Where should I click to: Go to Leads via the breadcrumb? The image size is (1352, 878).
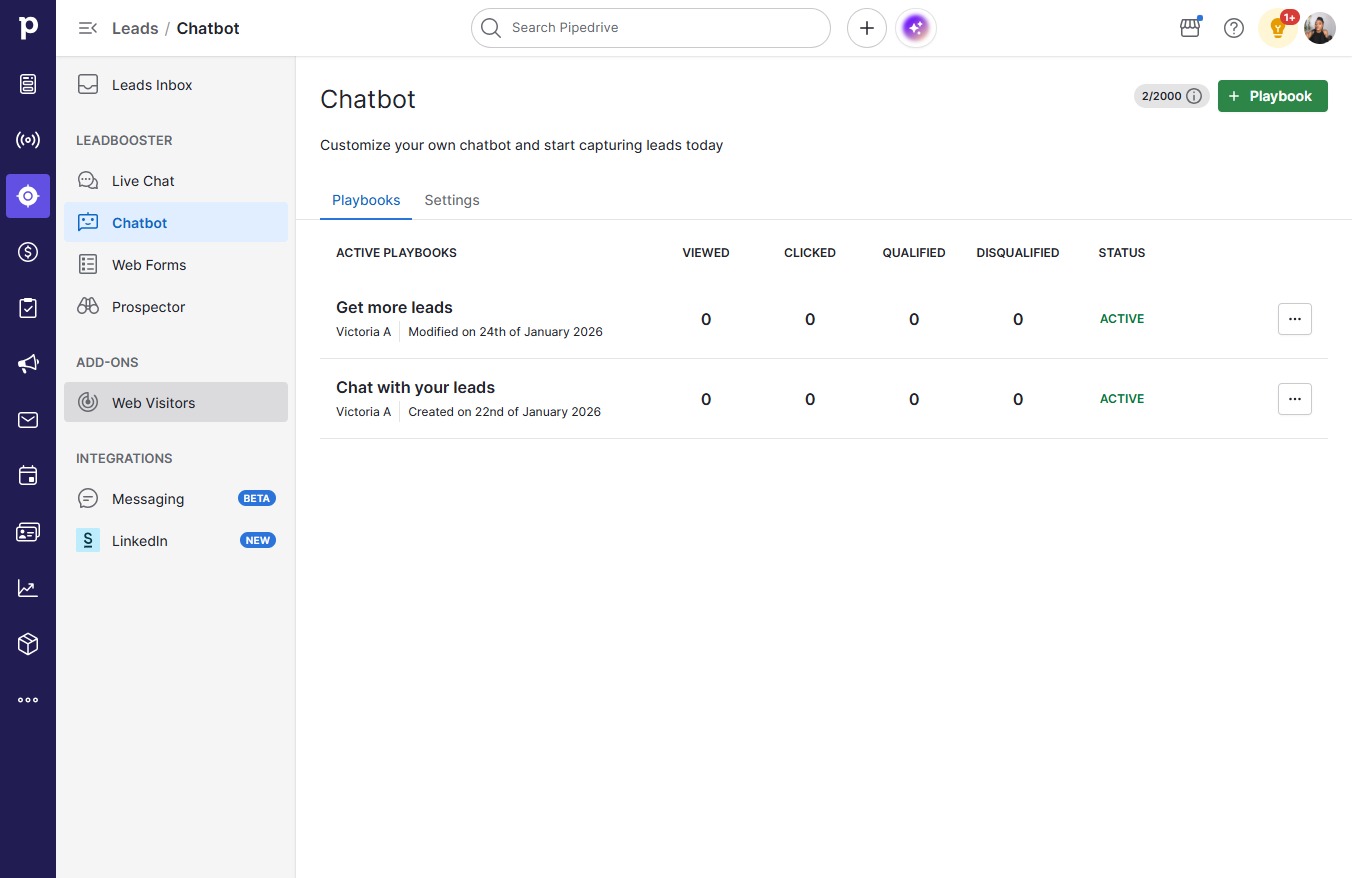(x=135, y=28)
